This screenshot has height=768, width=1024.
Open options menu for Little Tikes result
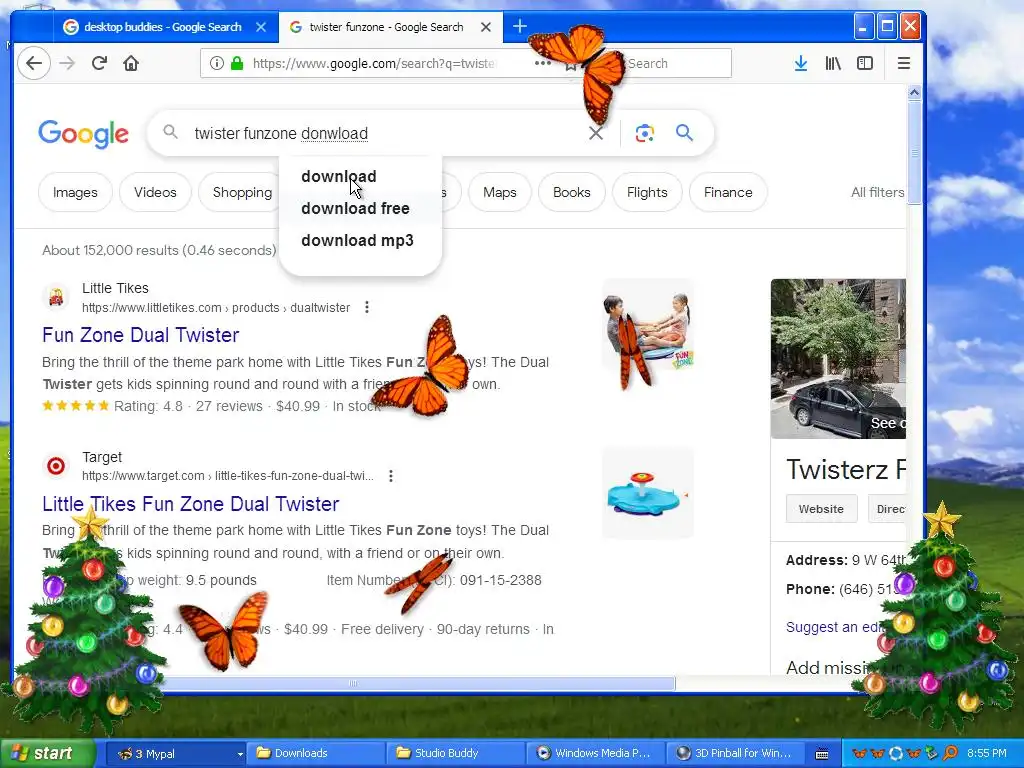[x=367, y=307]
